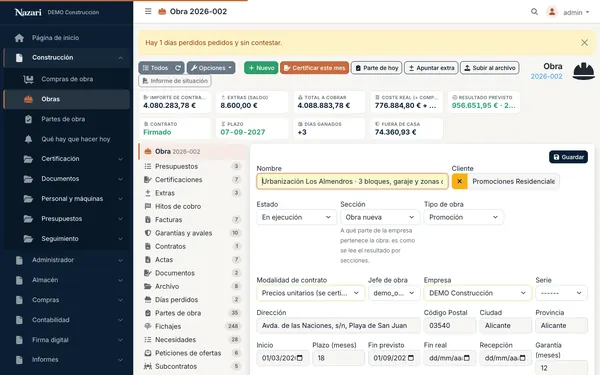Open the Certificaciones section
The height and width of the screenshot is (375, 600).
pyautogui.click(x=192, y=180)
